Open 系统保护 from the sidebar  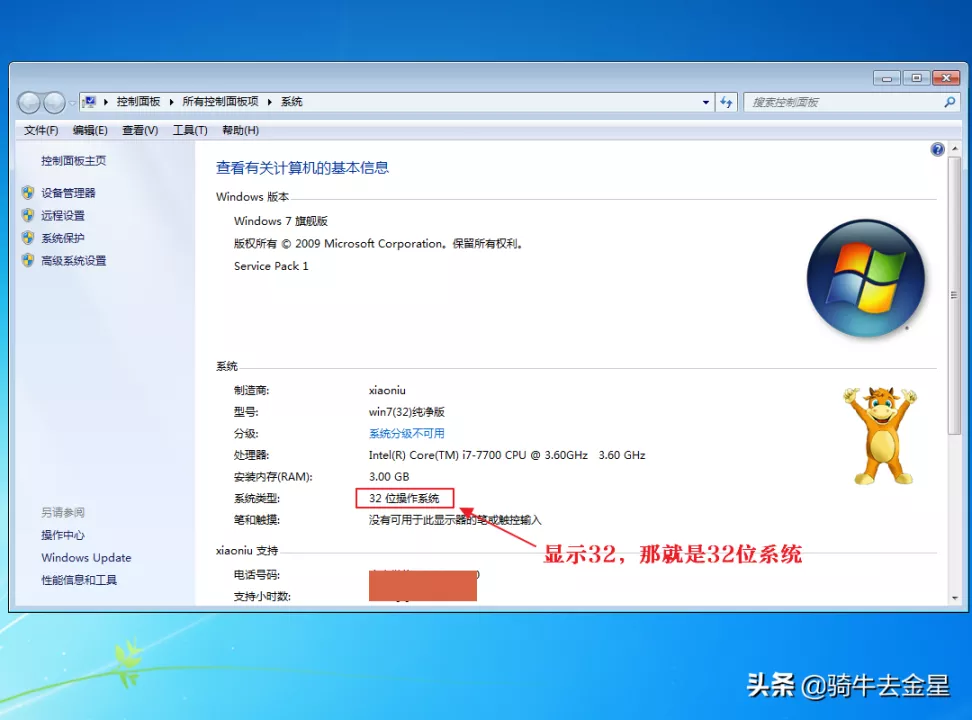(63, 238)
